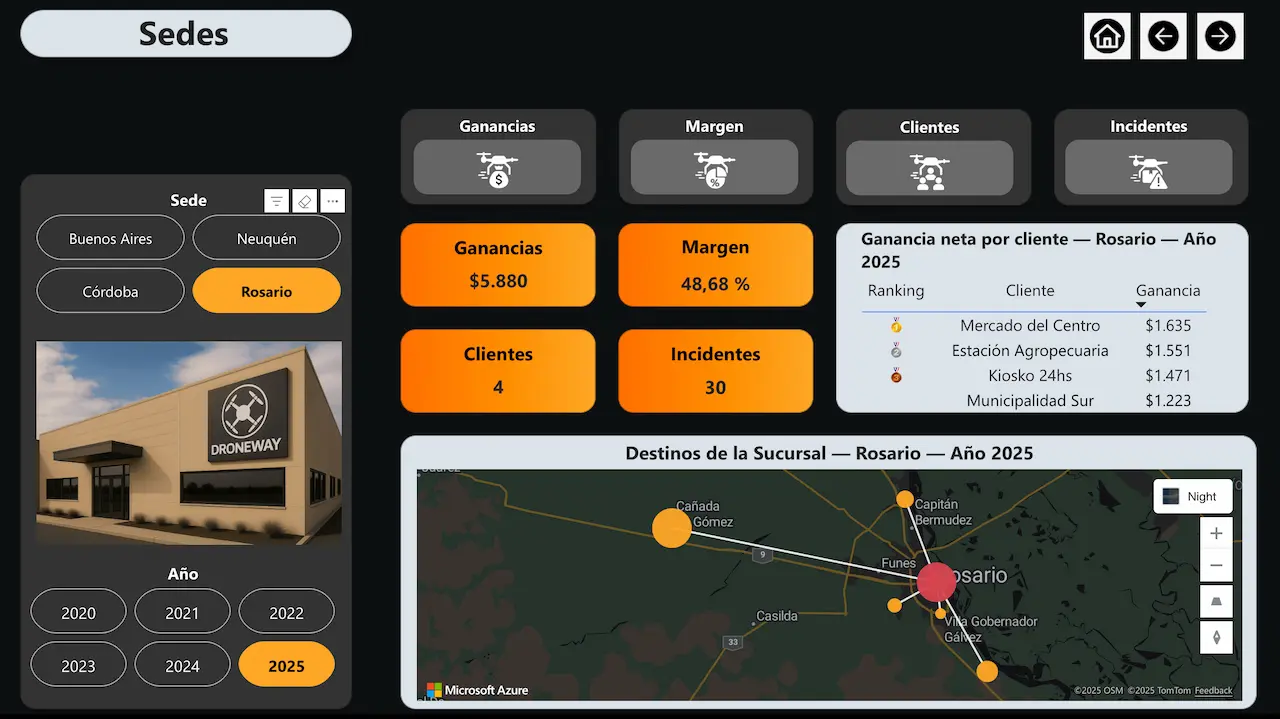
Task: Select the Buenos Aires sede
Action: point(110,238)
